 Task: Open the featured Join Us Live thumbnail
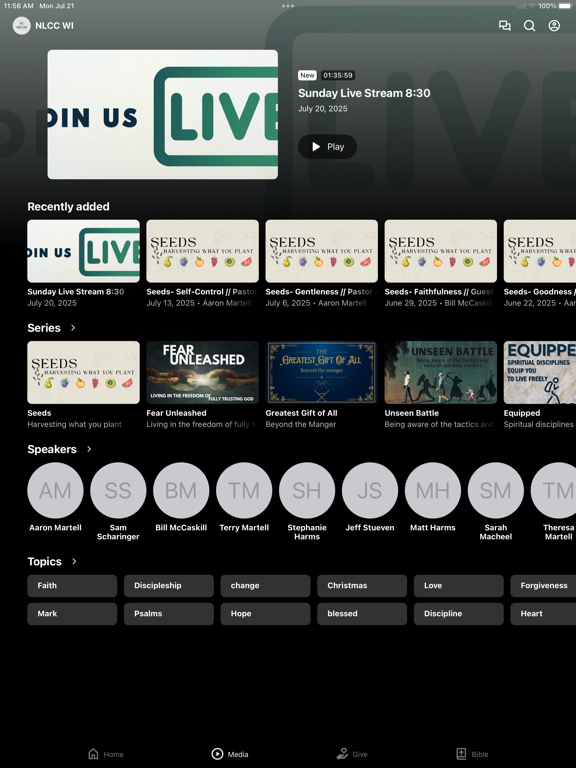[163, 115]
